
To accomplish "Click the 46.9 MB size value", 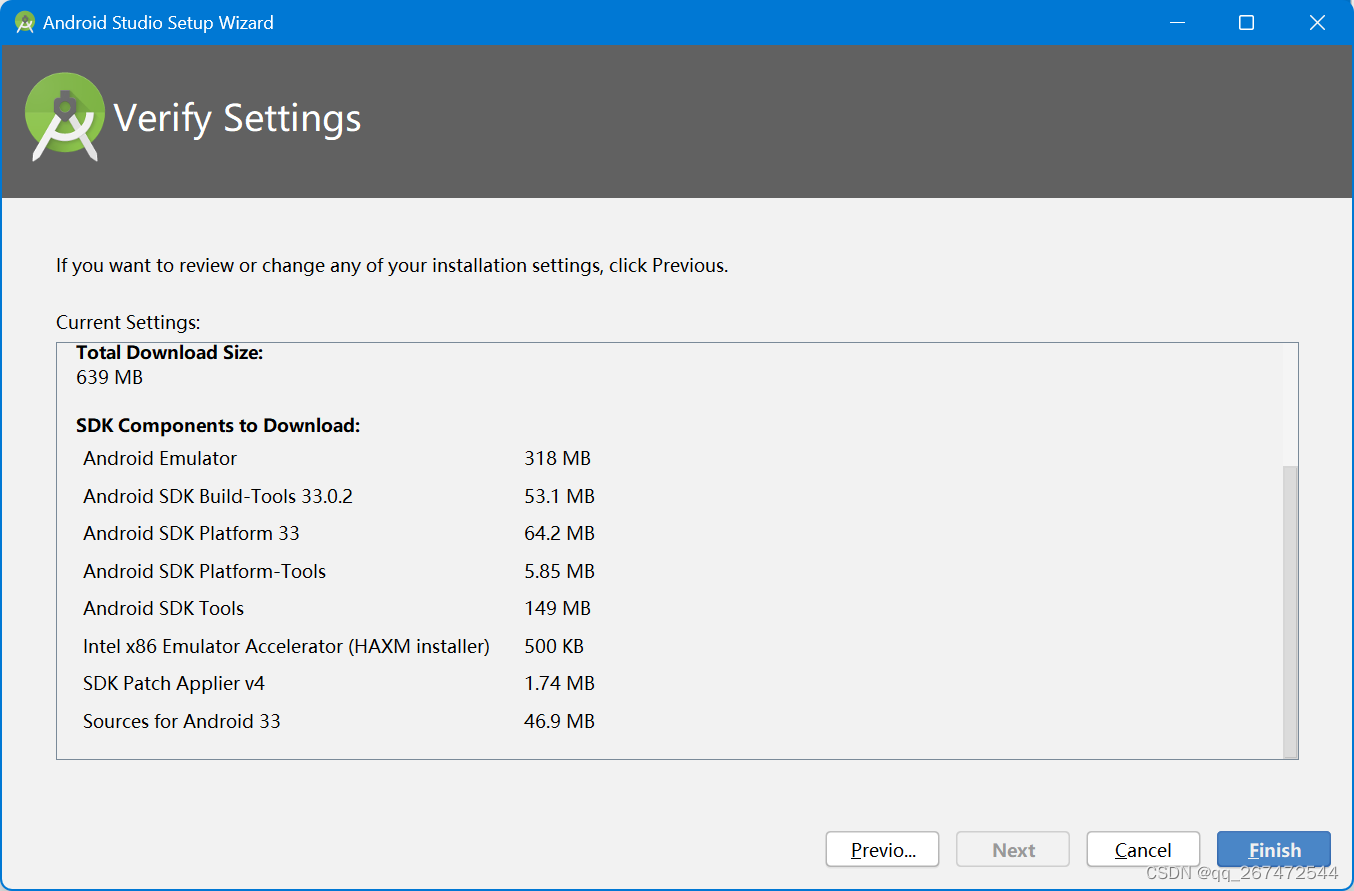I will [x=559, y=721].
